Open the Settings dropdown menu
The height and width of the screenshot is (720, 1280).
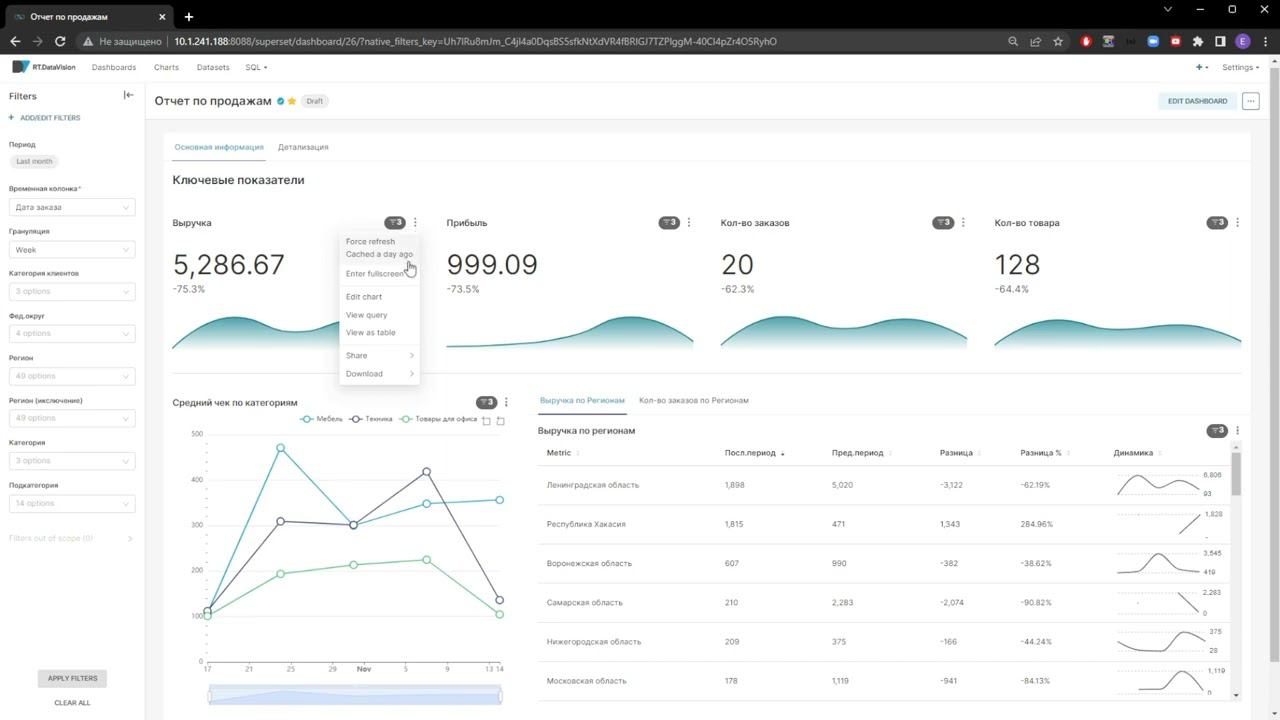tap(1240, 67)
